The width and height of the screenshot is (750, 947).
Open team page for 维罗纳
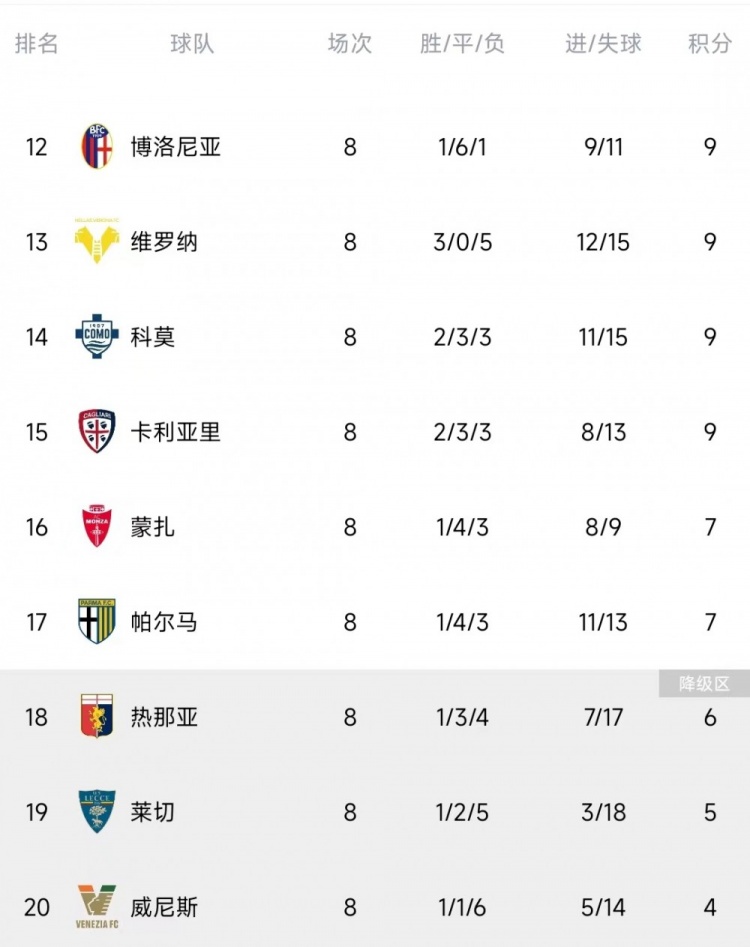coord(164,242)
